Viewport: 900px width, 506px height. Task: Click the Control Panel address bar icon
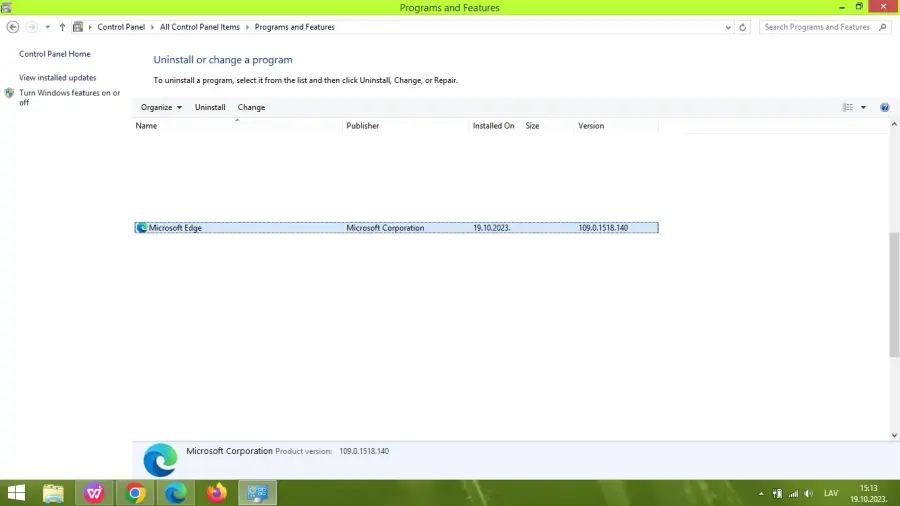pos(78,27)
